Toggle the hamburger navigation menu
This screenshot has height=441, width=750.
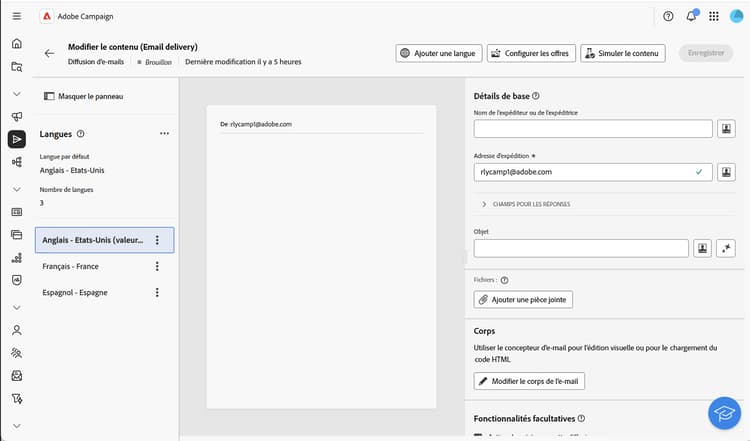[x=16, y=16]
